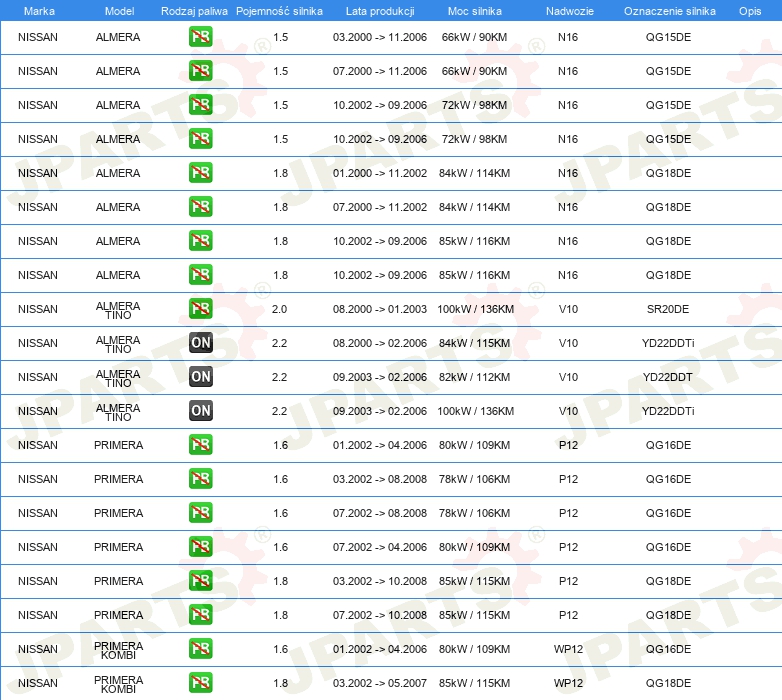The width and height of the screenshot is (782, 700).
Task: Click petrol icon in Primera P12 01.2002 -> 04.2006 row
Action: pyautogui.click(x=200, y=445)
